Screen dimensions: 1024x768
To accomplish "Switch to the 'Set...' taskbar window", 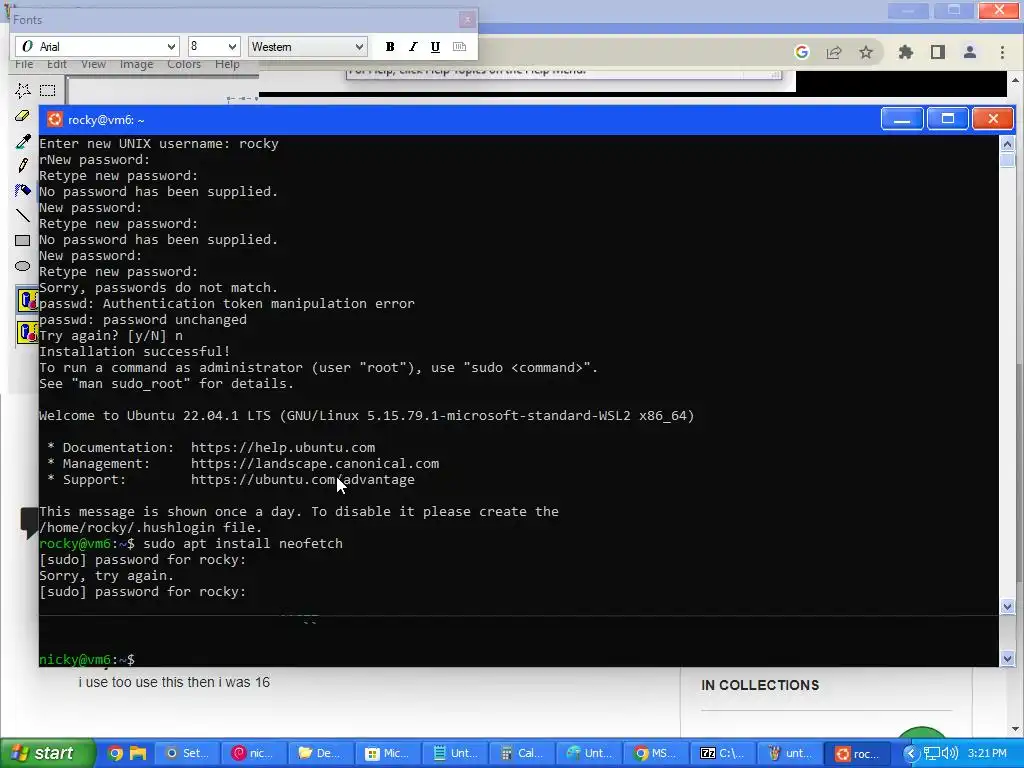I will [186, 753].
